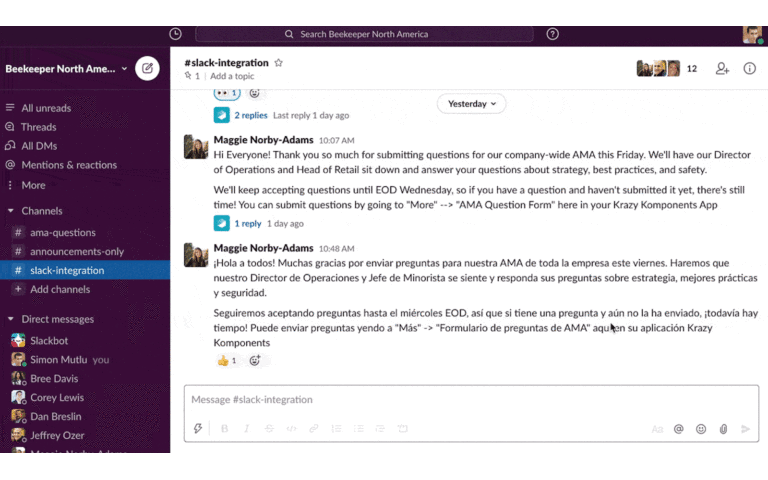The height and width of the screenshot is (480, 768).
Task: Toggle the thumbs up reaction
Action: (x=227, y=361)
